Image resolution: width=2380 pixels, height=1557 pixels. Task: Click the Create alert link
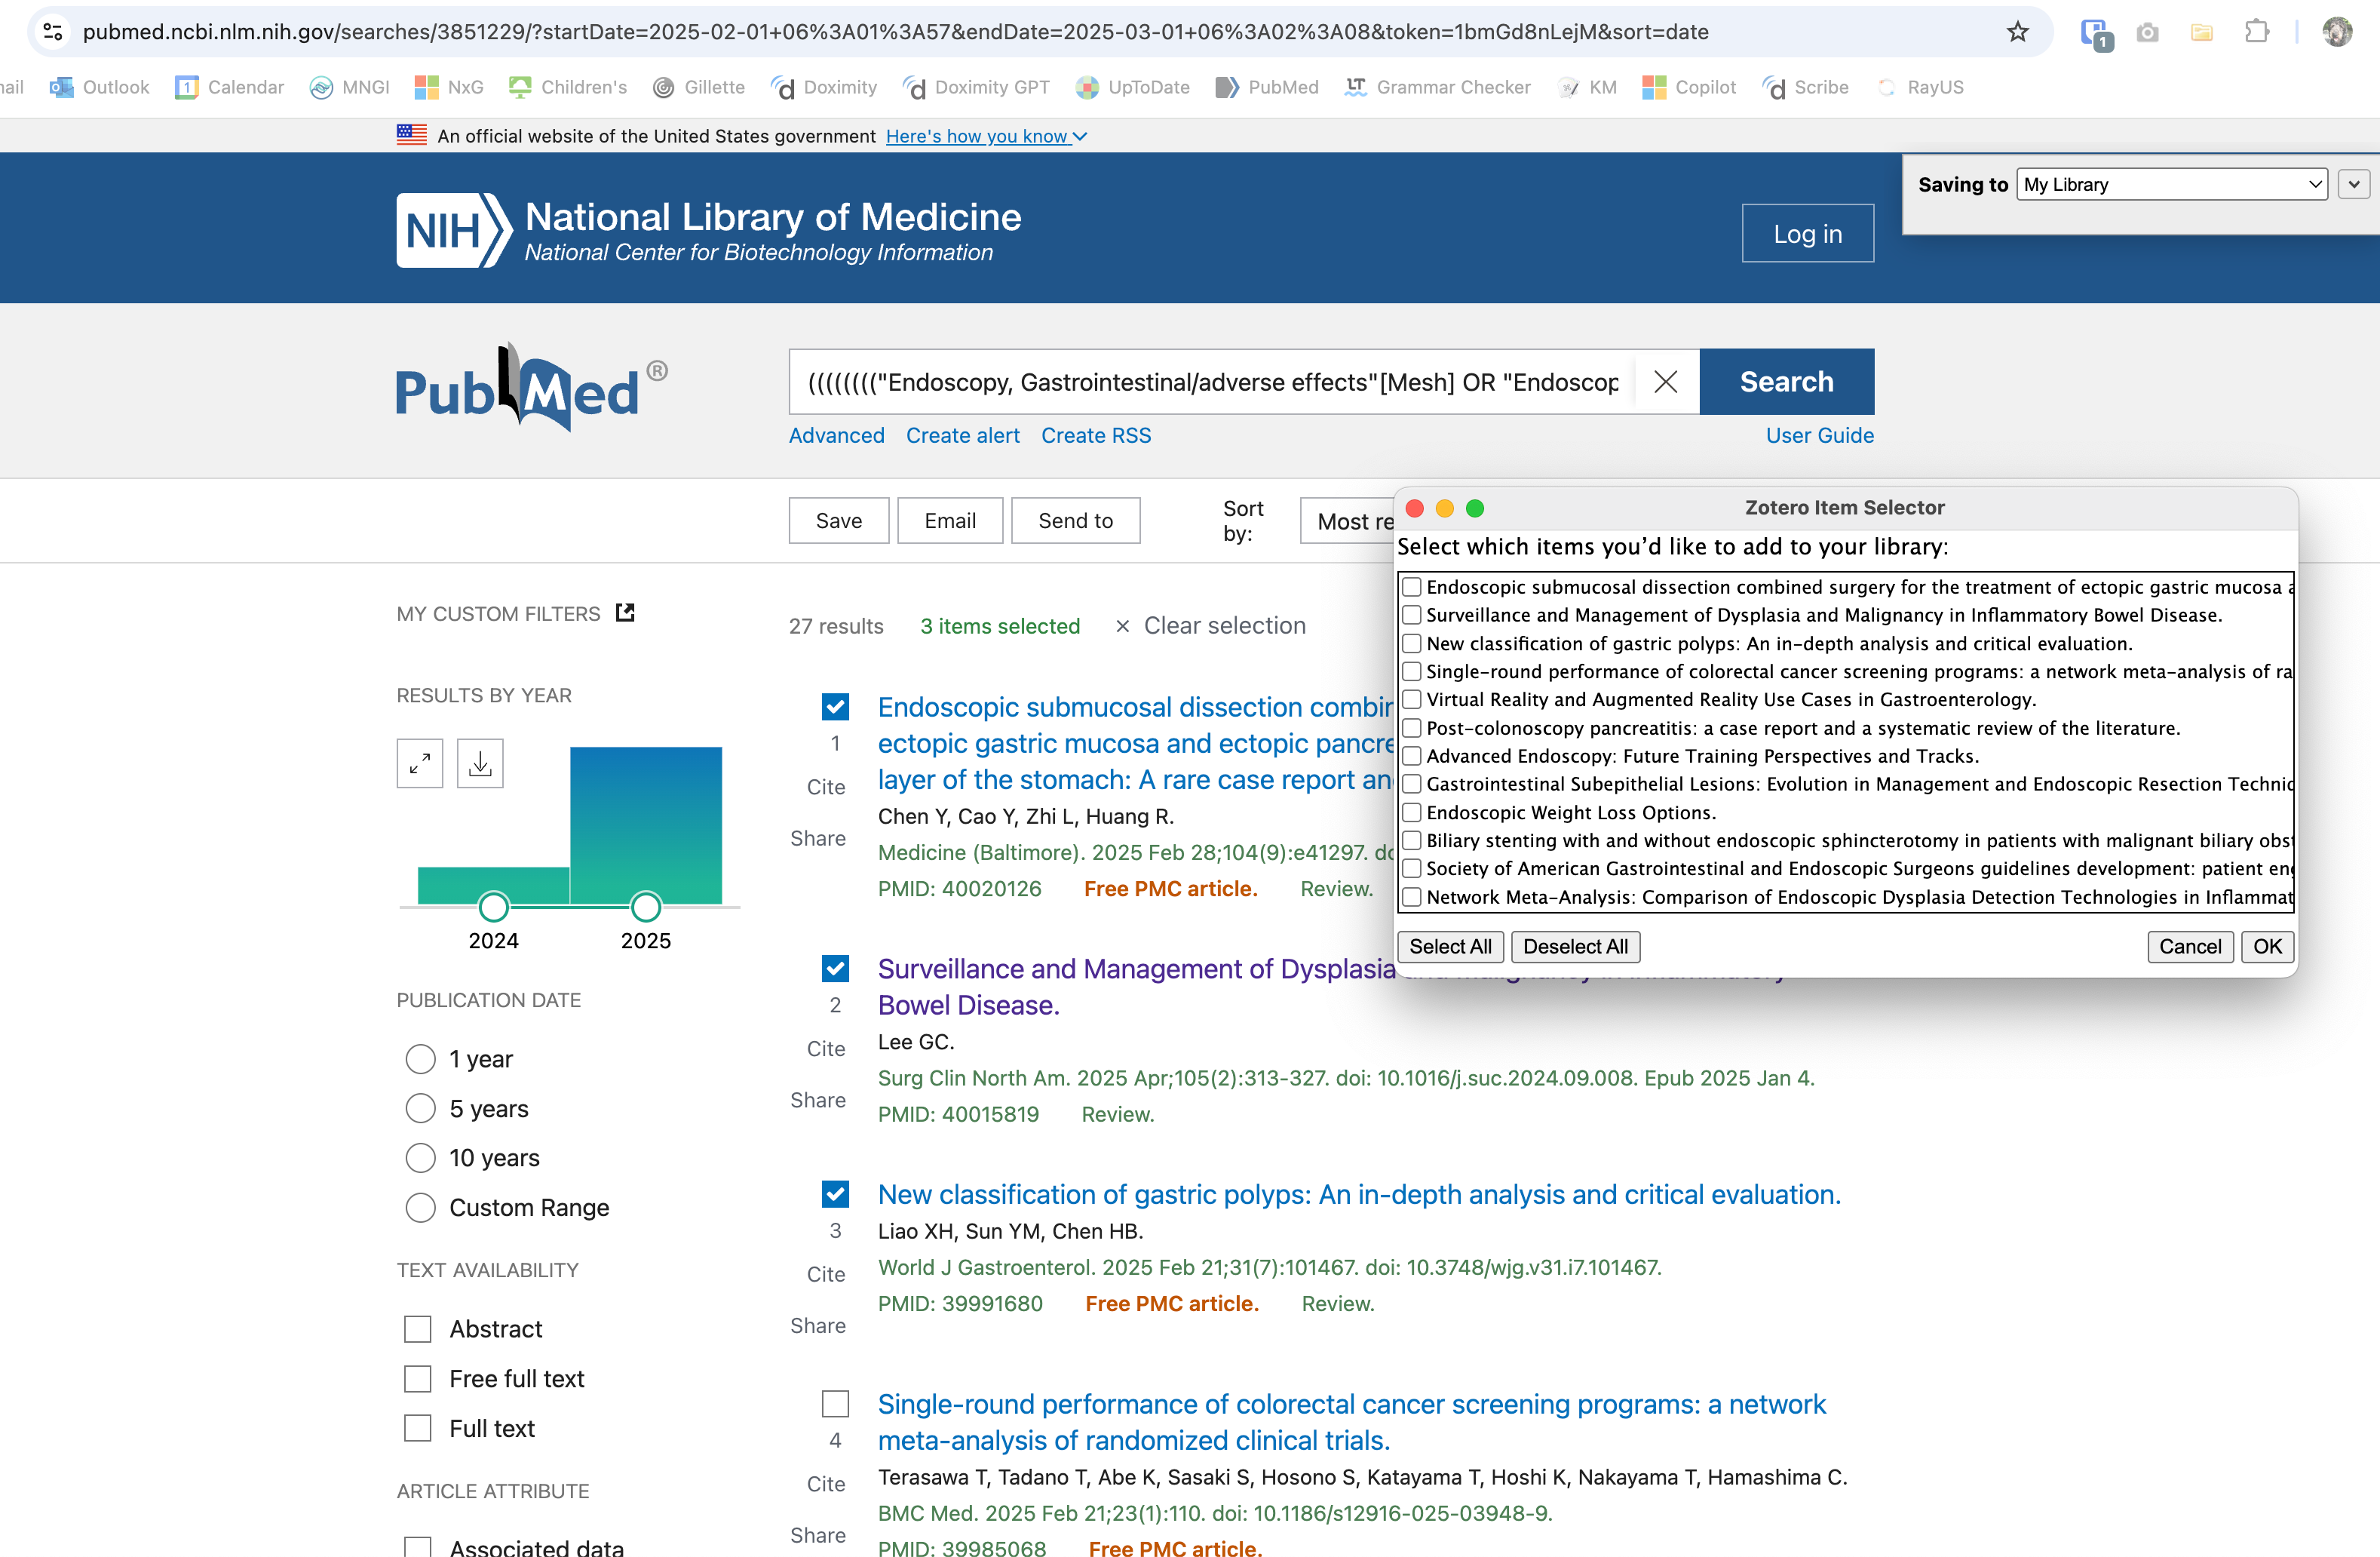click(x=962, y=436)
